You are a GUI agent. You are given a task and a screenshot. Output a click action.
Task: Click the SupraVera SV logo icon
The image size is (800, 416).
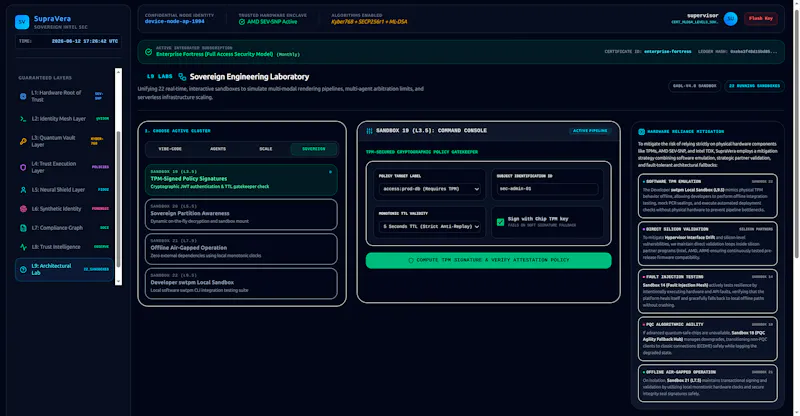22,21
